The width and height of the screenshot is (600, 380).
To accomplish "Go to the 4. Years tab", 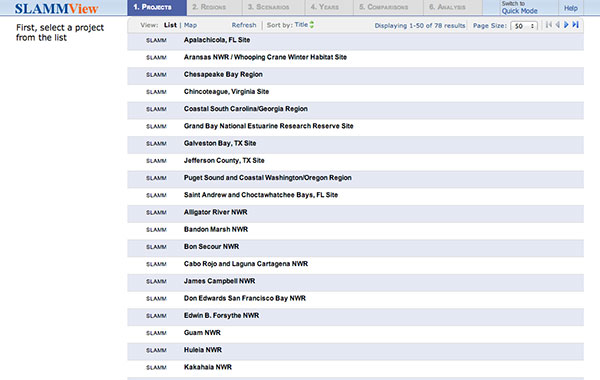I will click(329, 8).
